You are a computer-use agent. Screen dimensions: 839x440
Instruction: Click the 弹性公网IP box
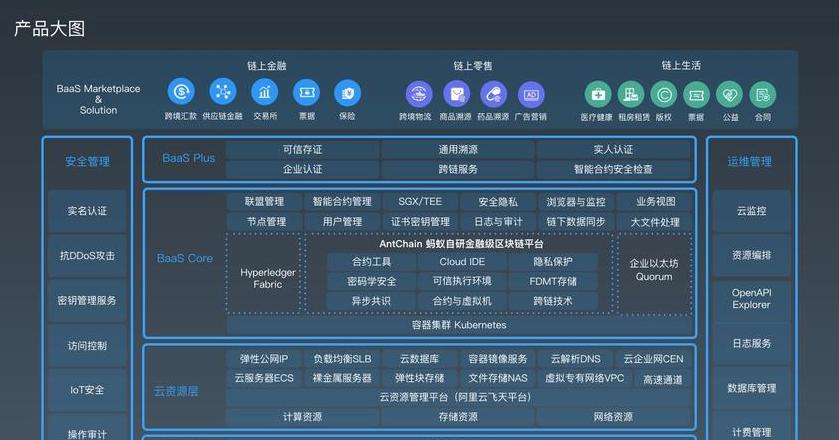coord(264,359)
